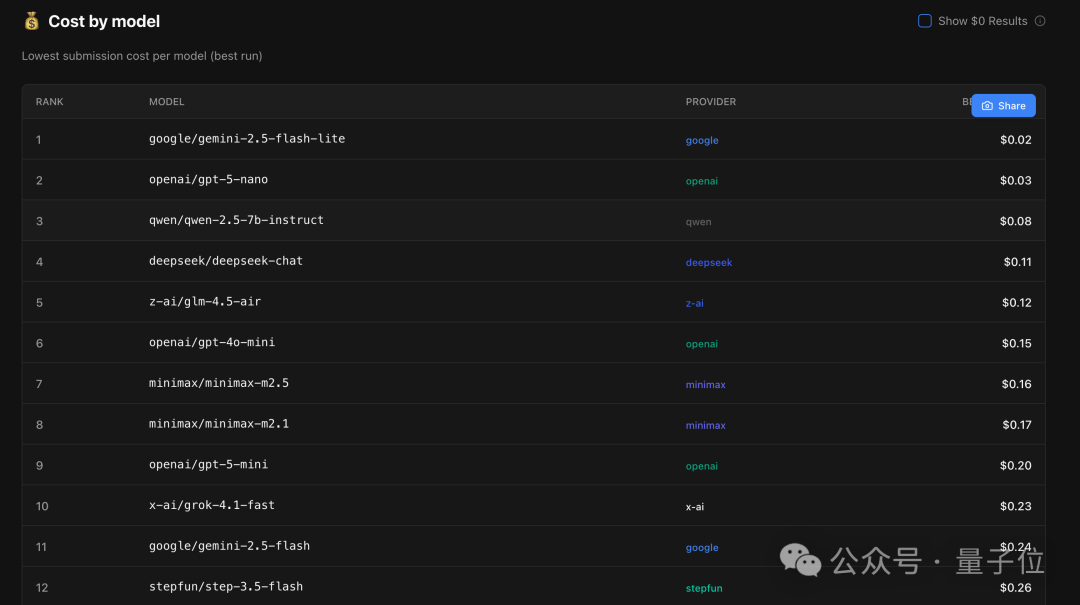Click the $0.12 cost value
Image resolution: width=1080 pixels, height=605 pixels.
coord(1017,302)
